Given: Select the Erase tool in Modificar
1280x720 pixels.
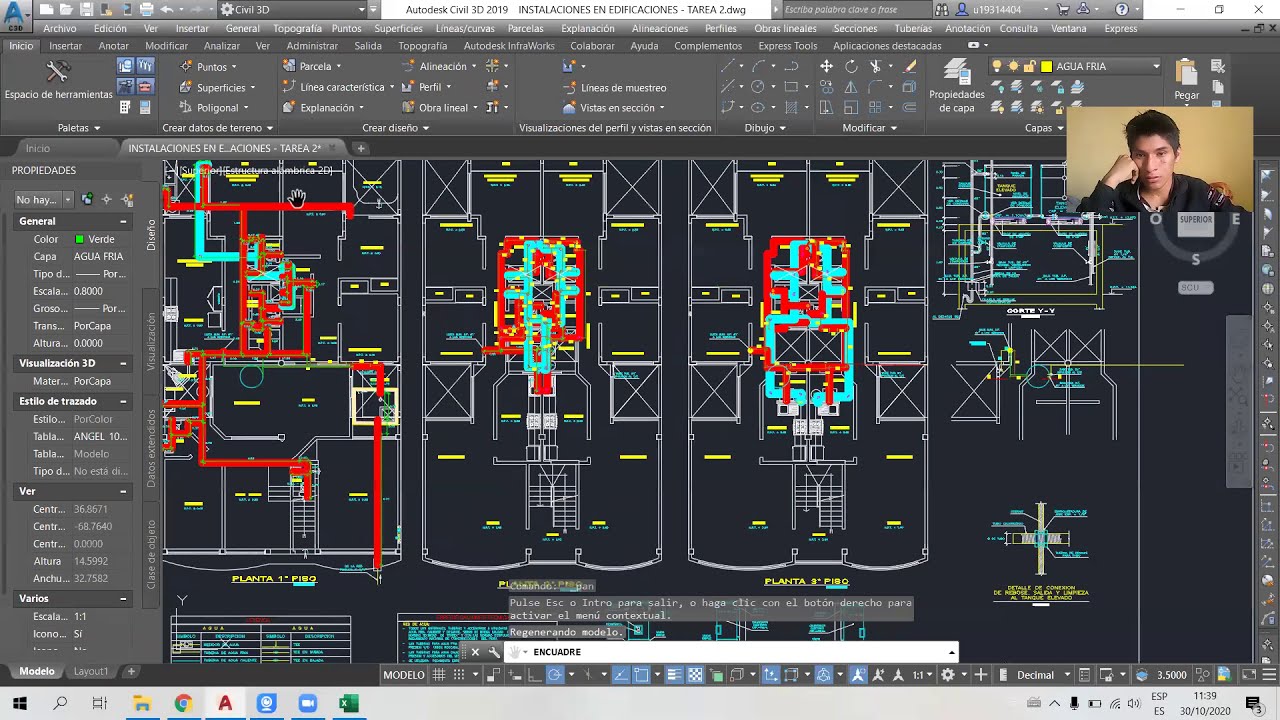Looking at the screenshot, I should pyautogui.click(x=909, y=66).
